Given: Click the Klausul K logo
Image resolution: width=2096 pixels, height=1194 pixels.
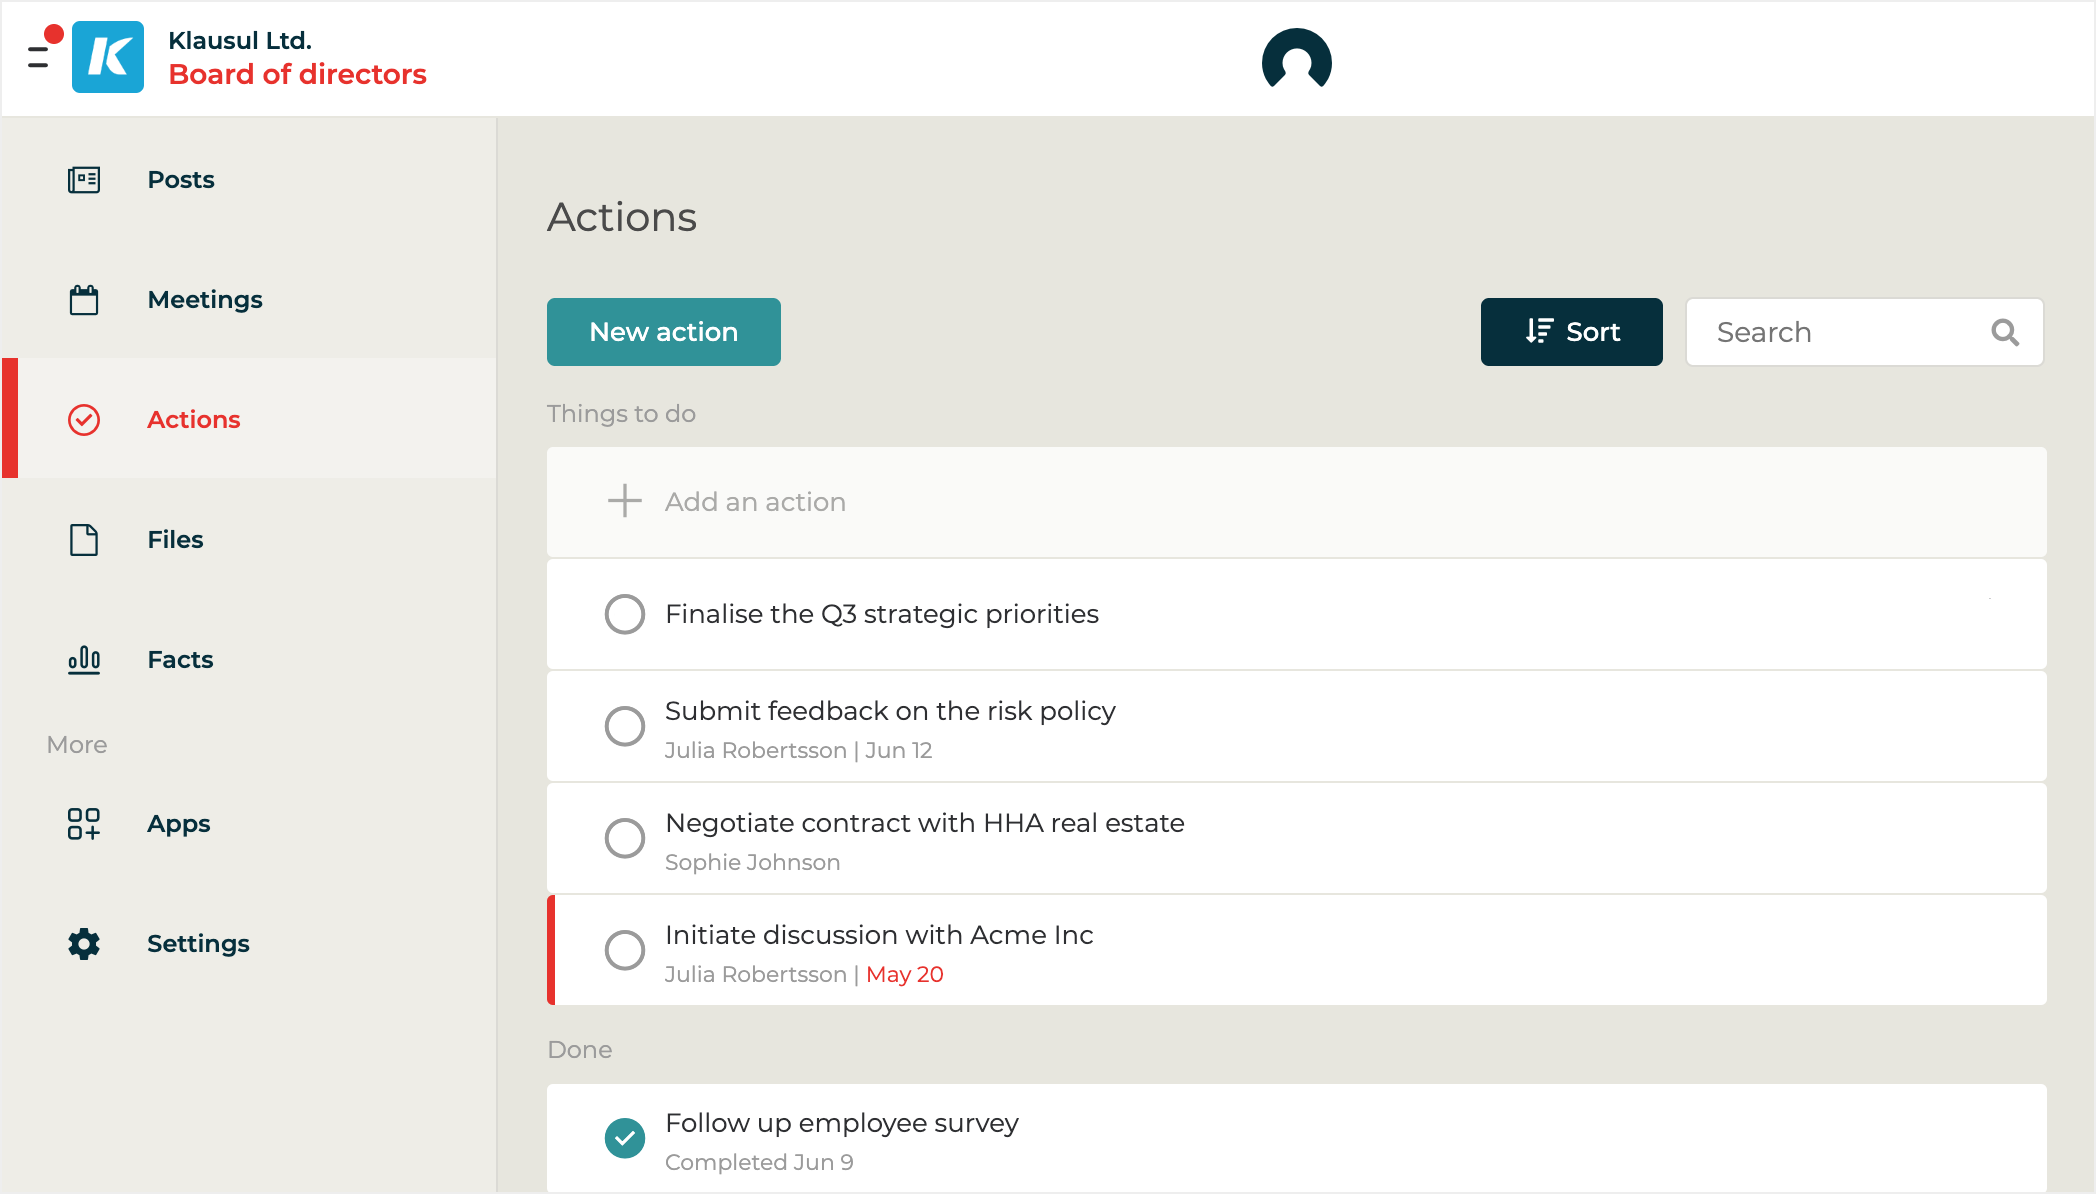Looking at the screenshot, I should 108,57.
